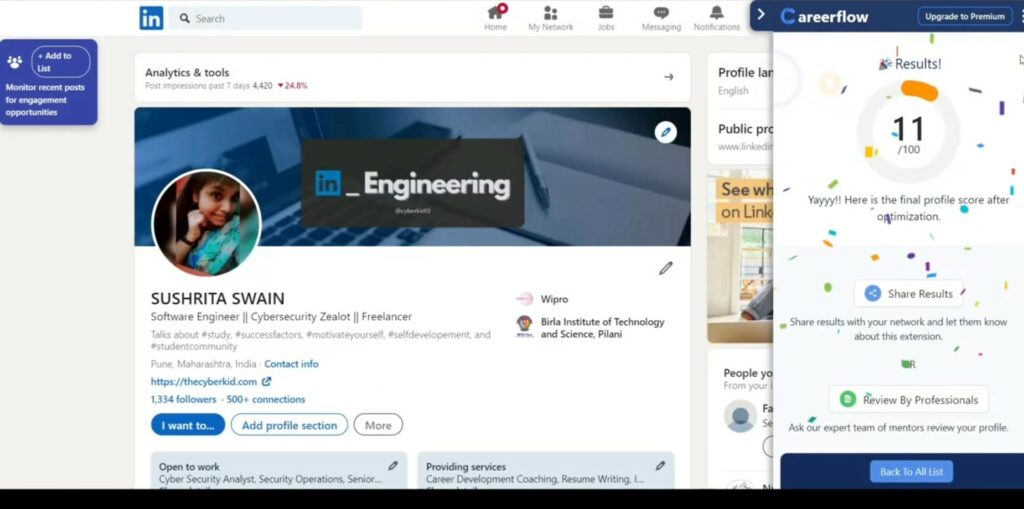Click the Providing services heading

coord(466,467)
